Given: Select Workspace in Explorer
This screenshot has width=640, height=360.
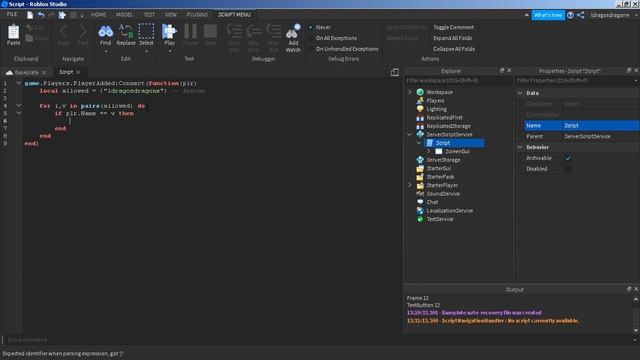Looking at the screenshot, I should click(440, 92).
